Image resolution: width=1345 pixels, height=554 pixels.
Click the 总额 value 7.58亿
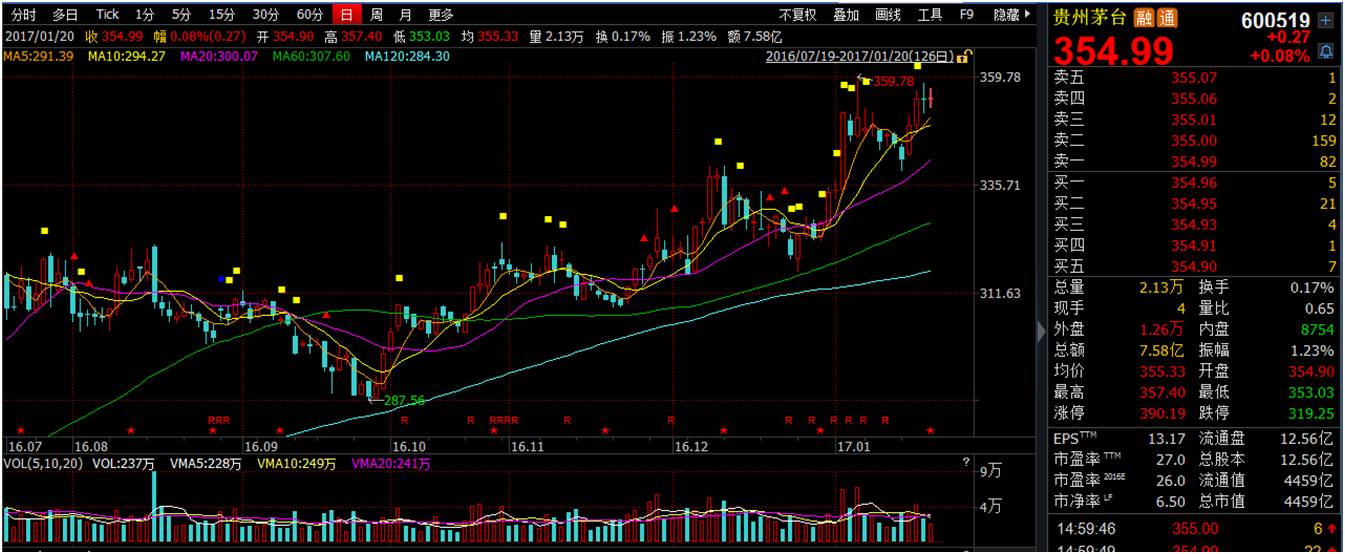[1161, 350]
